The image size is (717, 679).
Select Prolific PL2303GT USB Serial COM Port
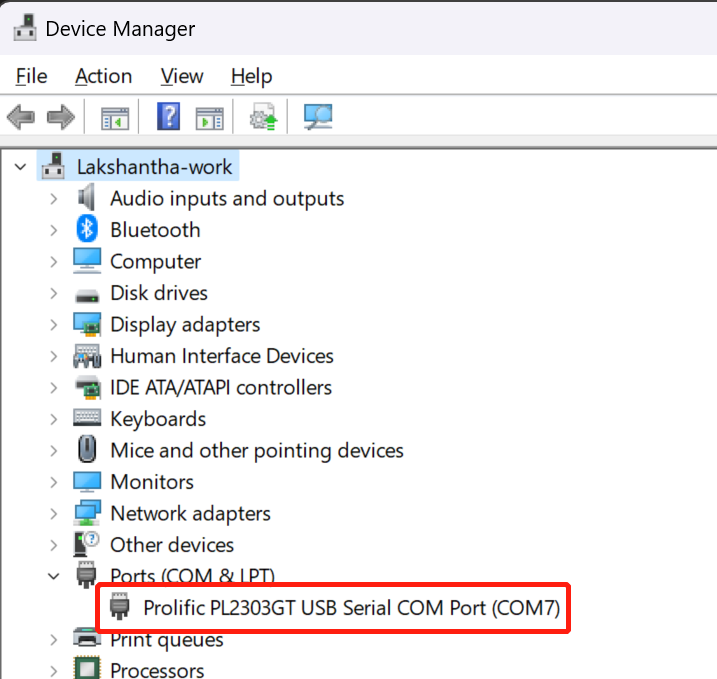351,608
